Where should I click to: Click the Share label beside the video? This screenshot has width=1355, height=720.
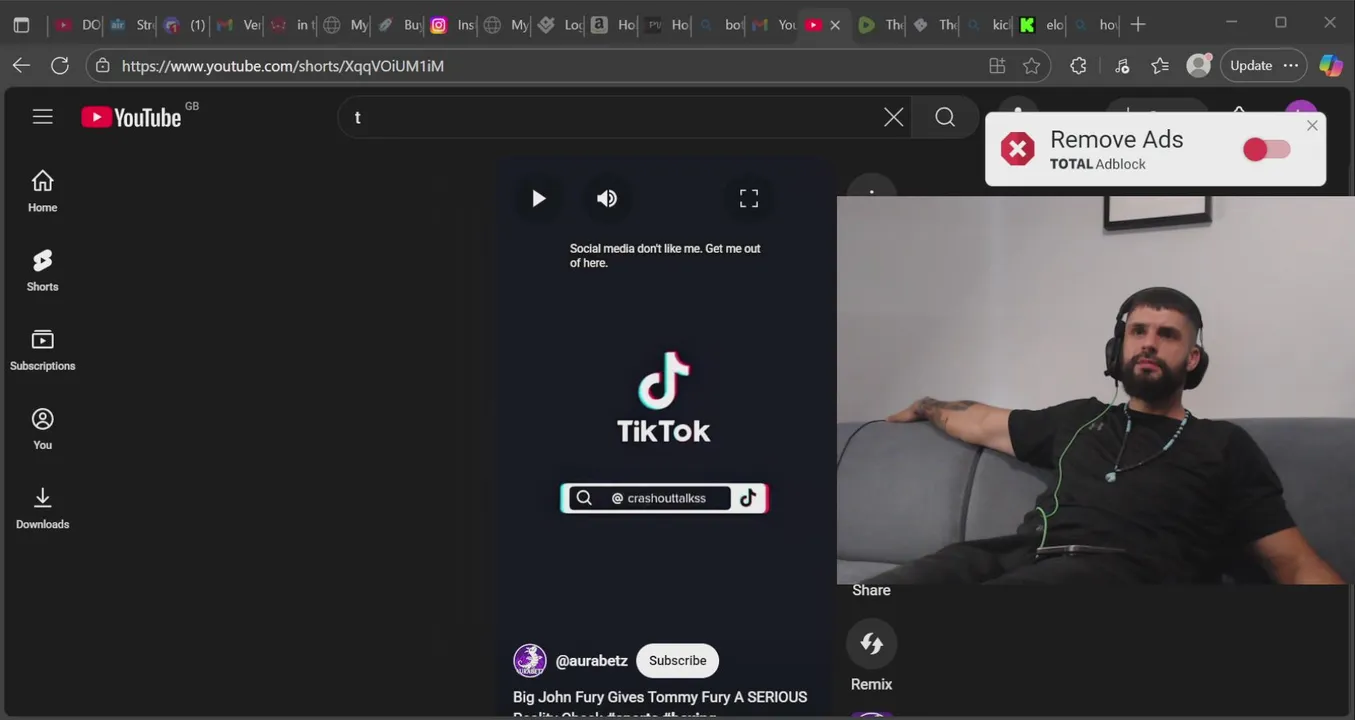[x=871, y=590]
